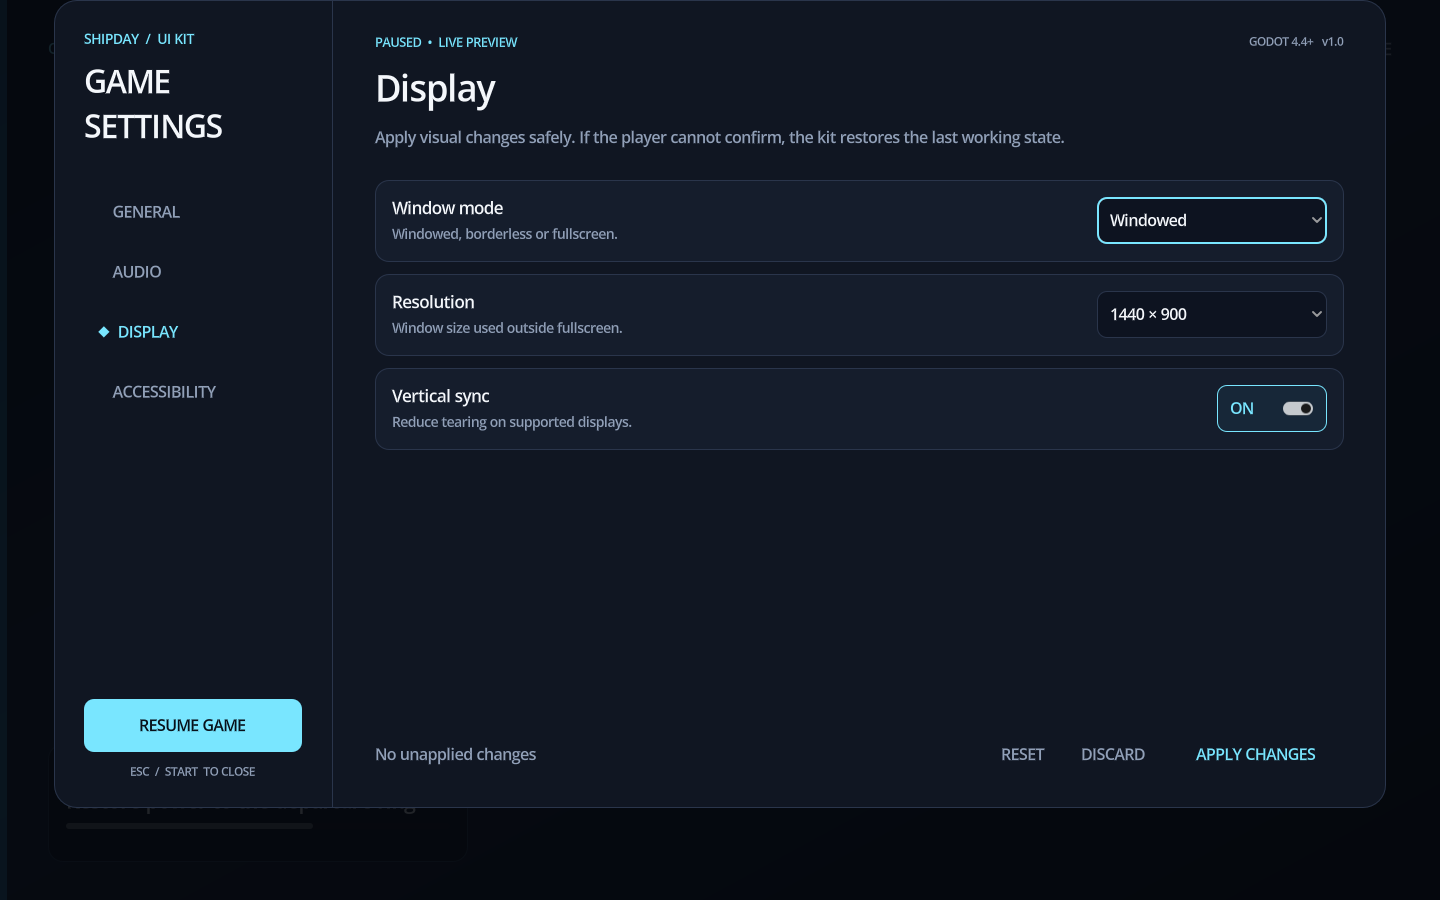Click 'Window size used outside fullscreen.' description
This screenshot has width=1440, height=900.
507,328
